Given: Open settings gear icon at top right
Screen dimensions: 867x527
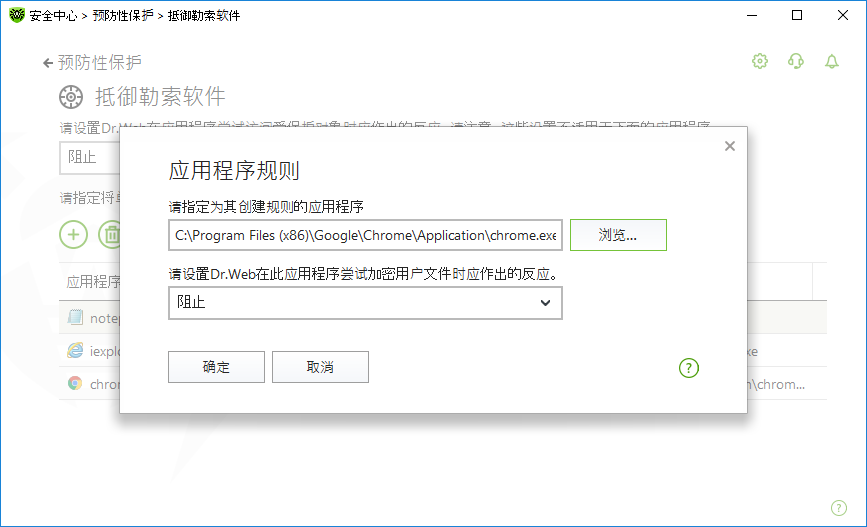Looking at the screenshot, I should [760, 61].
